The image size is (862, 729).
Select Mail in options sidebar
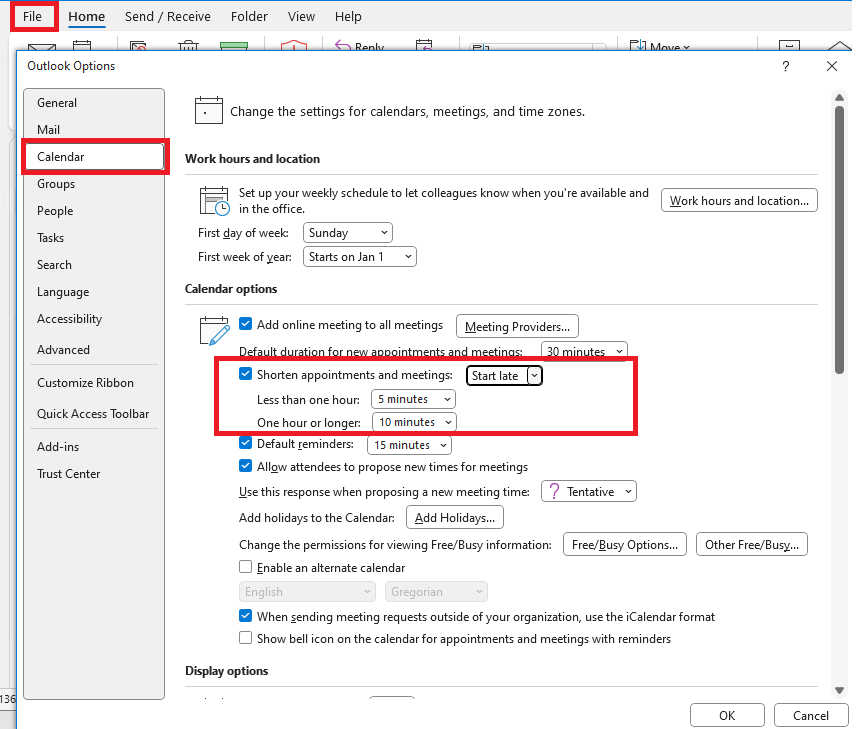click(94, 130)
